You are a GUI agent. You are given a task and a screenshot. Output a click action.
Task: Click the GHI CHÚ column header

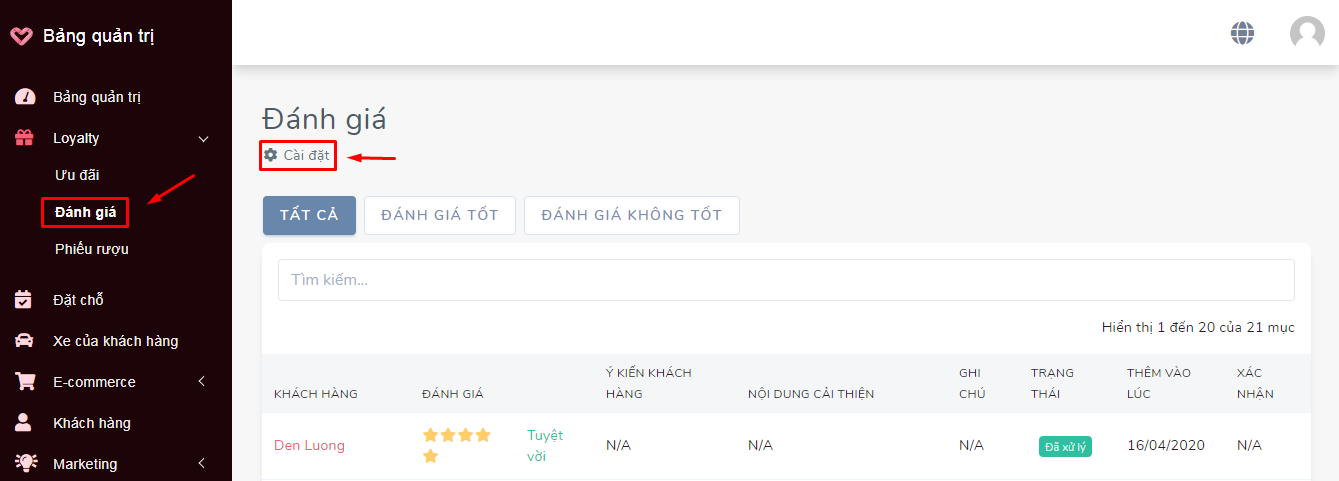[x=972, y=383]
